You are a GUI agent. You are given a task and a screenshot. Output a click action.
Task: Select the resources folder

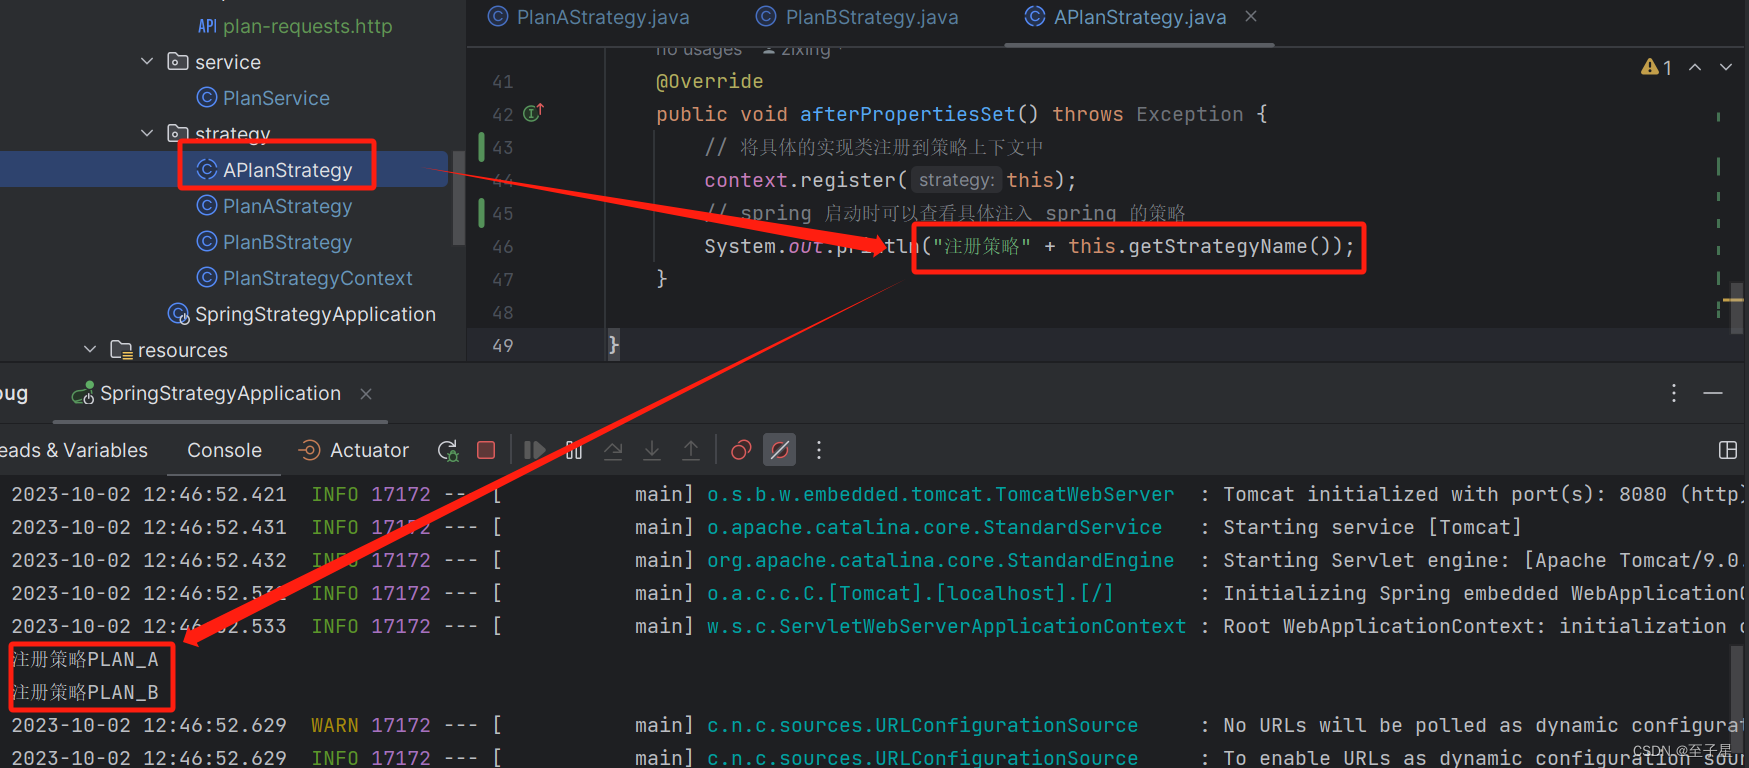coord(169,350)
